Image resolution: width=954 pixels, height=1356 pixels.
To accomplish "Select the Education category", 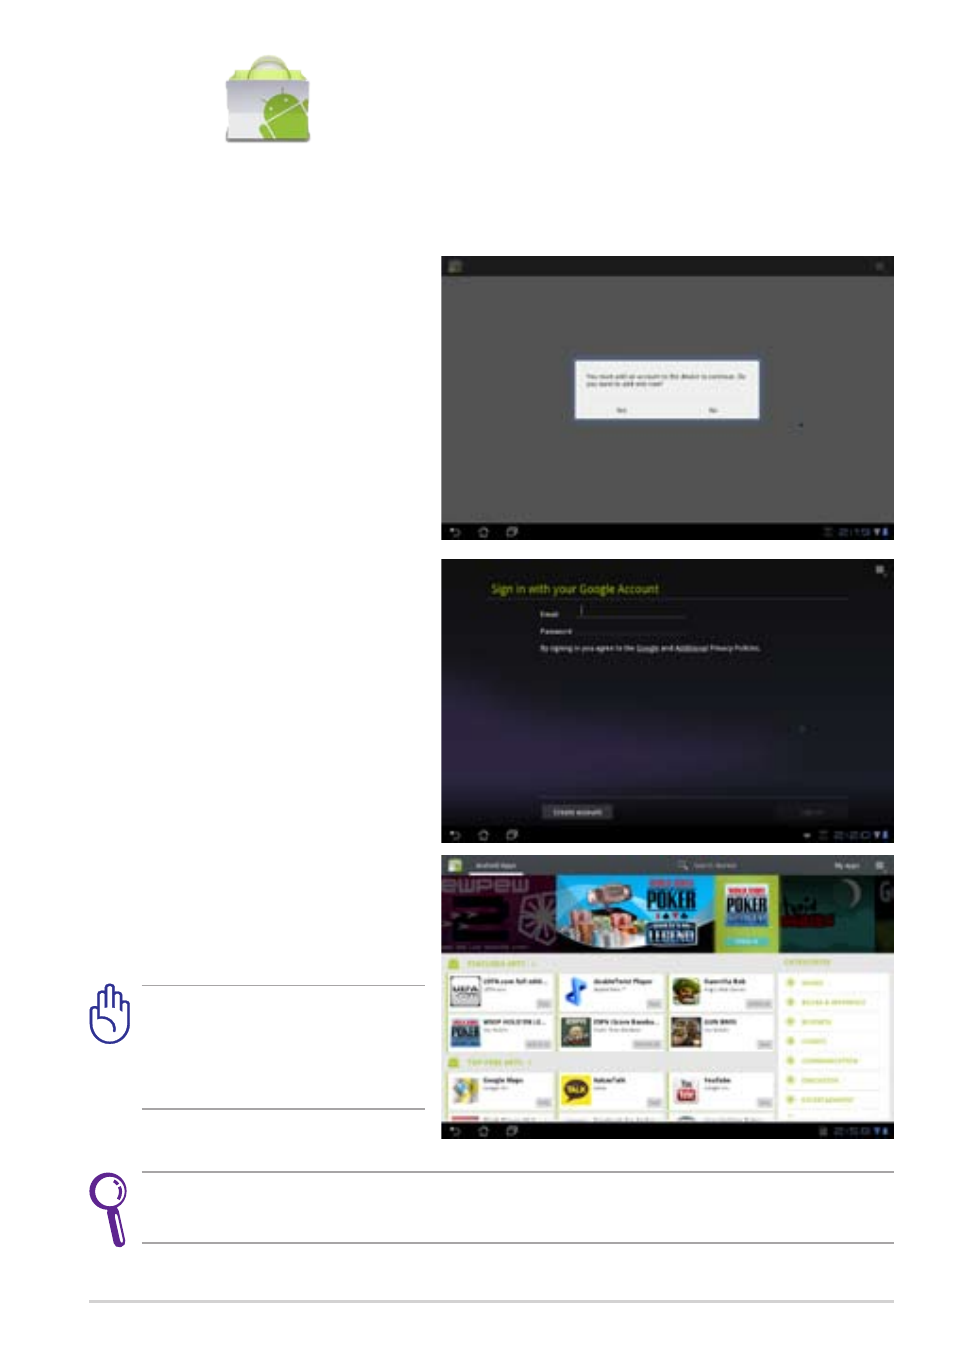I will [x=820, y=1080].
